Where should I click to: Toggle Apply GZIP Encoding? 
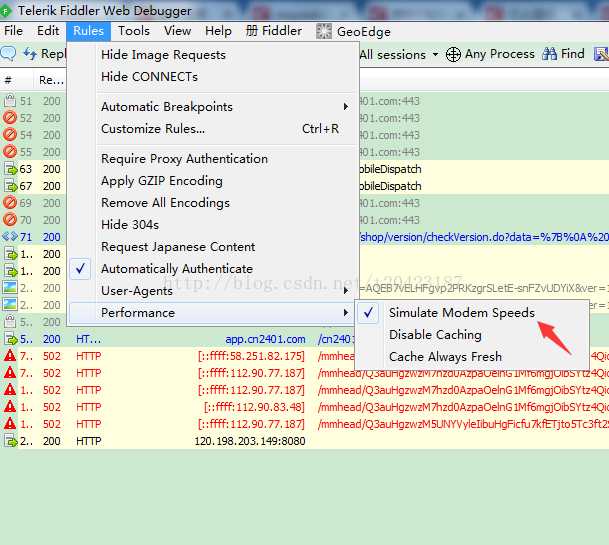point(212,181)
